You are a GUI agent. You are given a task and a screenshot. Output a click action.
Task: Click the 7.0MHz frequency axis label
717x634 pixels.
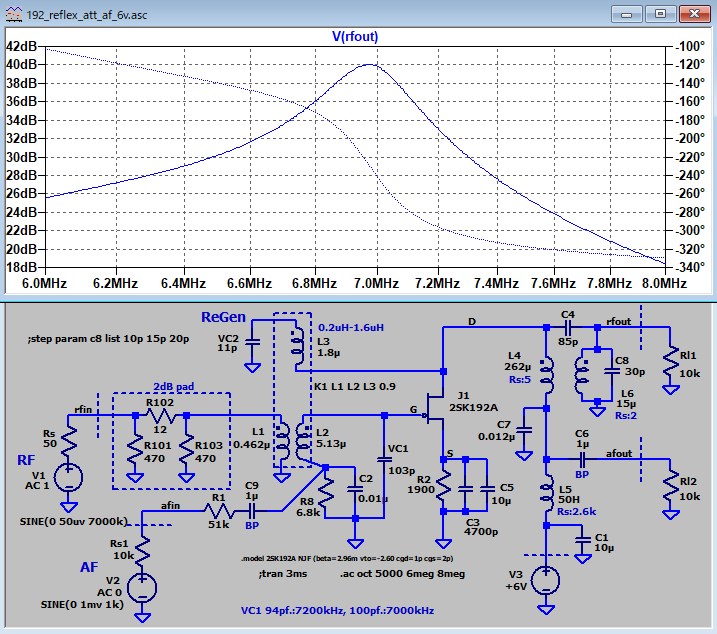[376, 284]
